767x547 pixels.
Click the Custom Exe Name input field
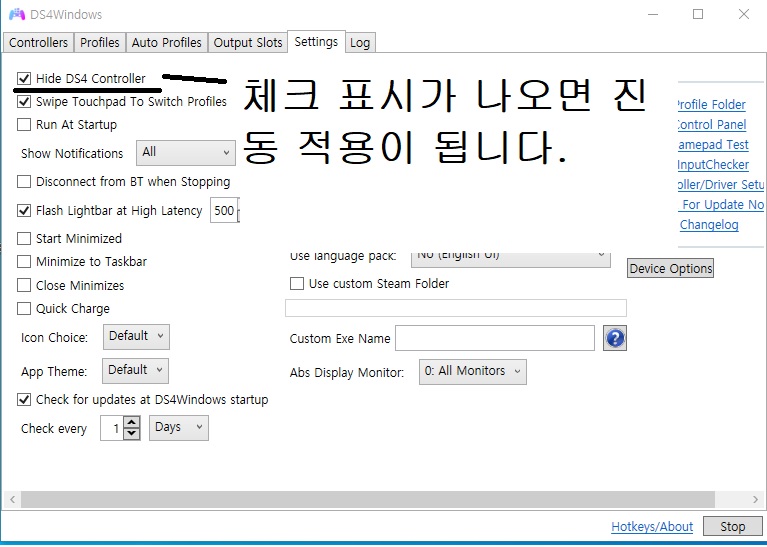click(x=495, y=338)
